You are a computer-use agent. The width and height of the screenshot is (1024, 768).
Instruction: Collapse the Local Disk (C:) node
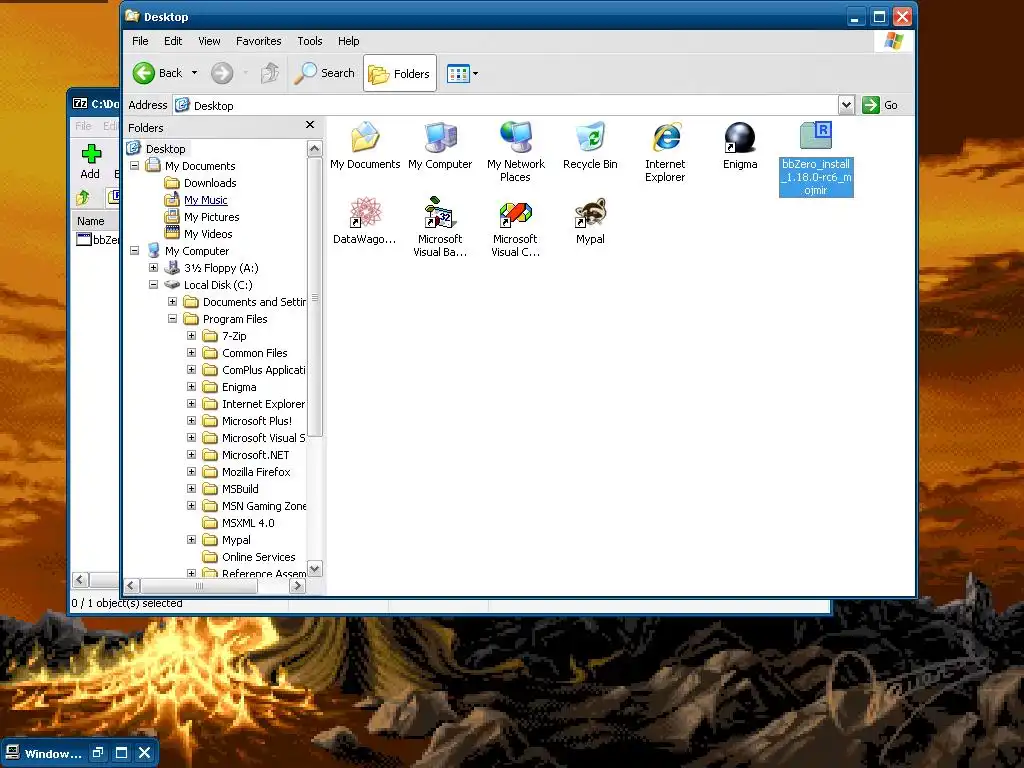pos(153,285)
